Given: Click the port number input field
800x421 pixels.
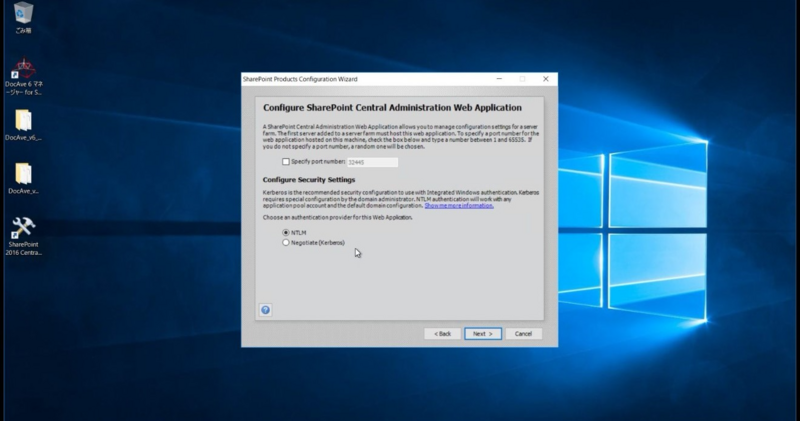Looking at the screenshot, I should click(x=372, y=162).
